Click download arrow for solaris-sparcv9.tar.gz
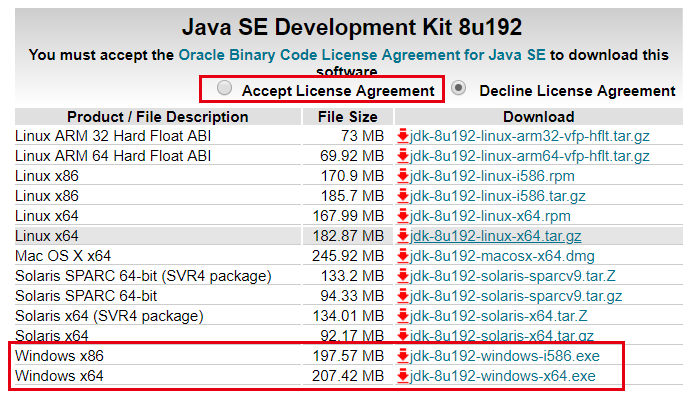 [403, 296]
